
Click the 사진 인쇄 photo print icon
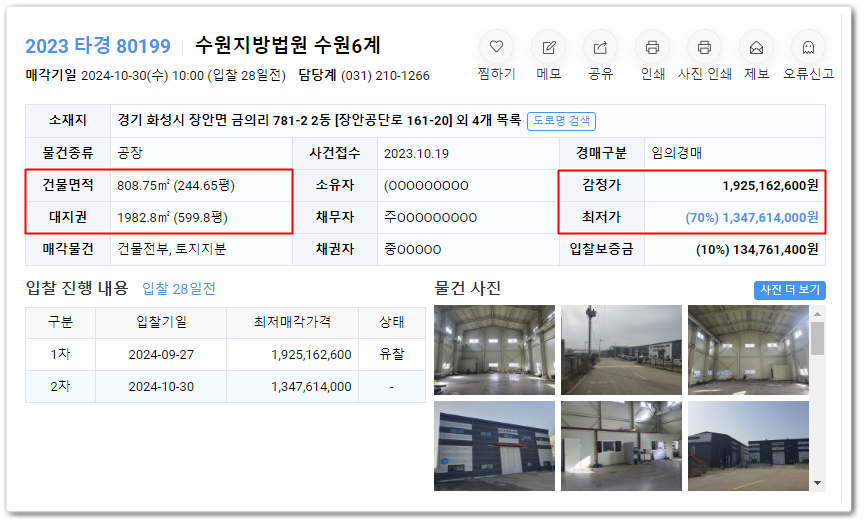point(704,47)
